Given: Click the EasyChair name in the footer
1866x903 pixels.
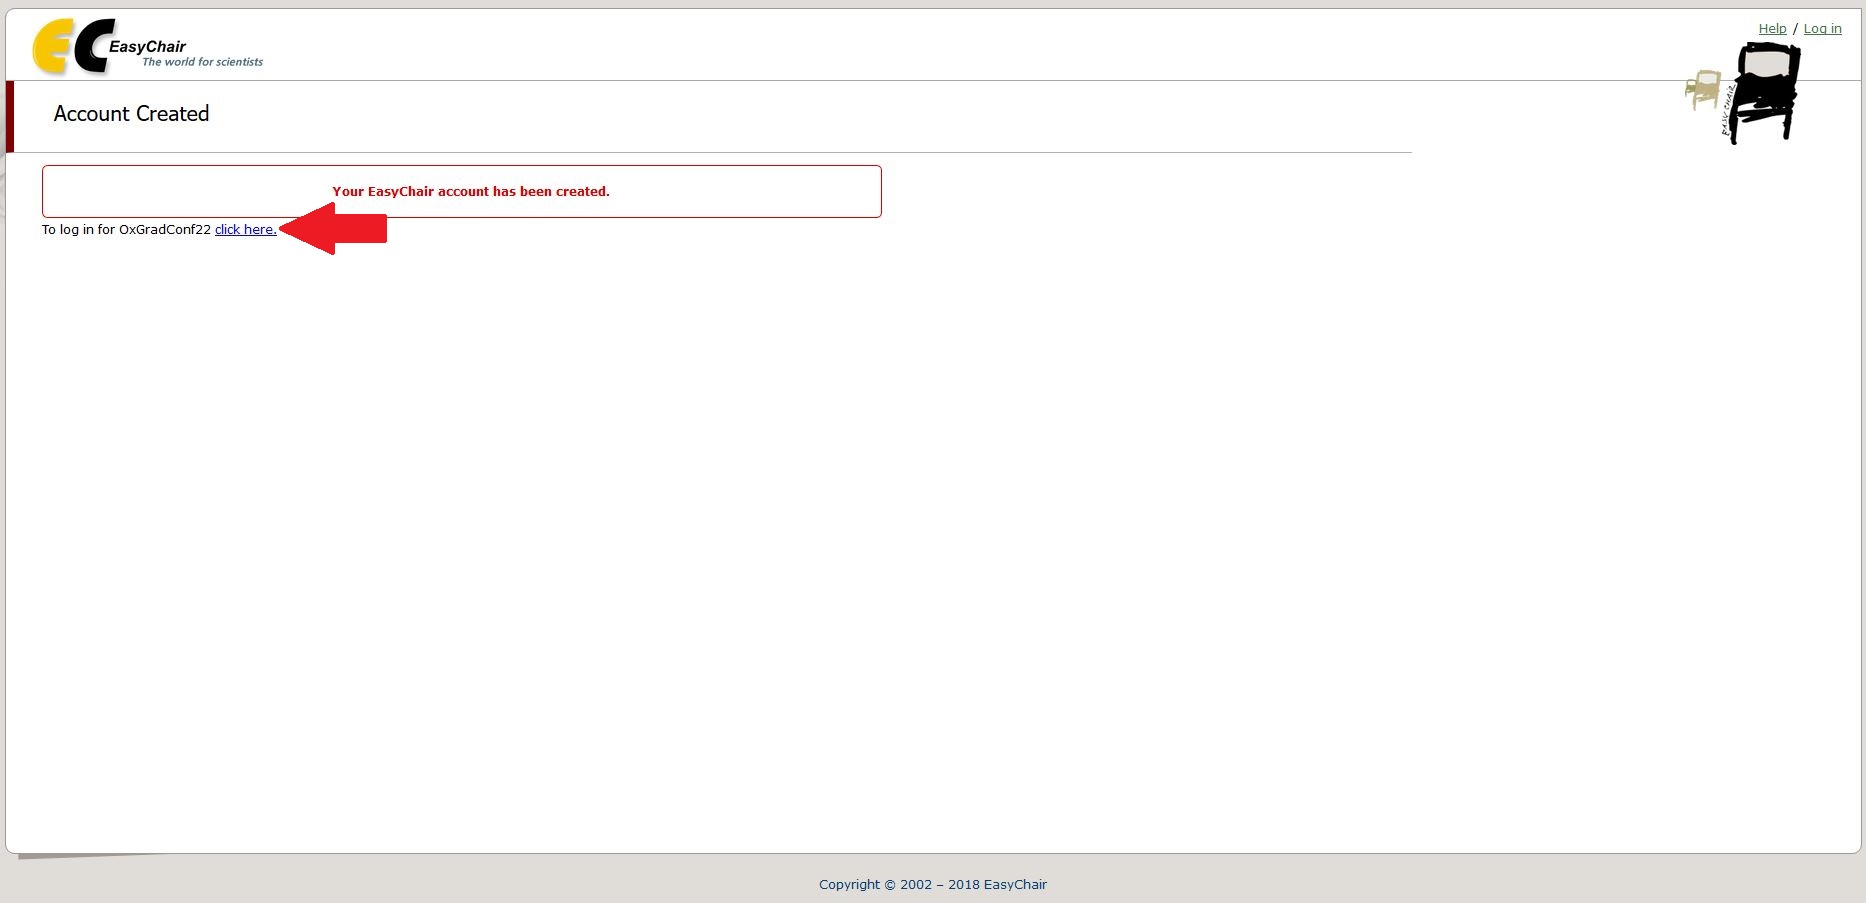Looking at the screenshot, I should [1015, 885].
